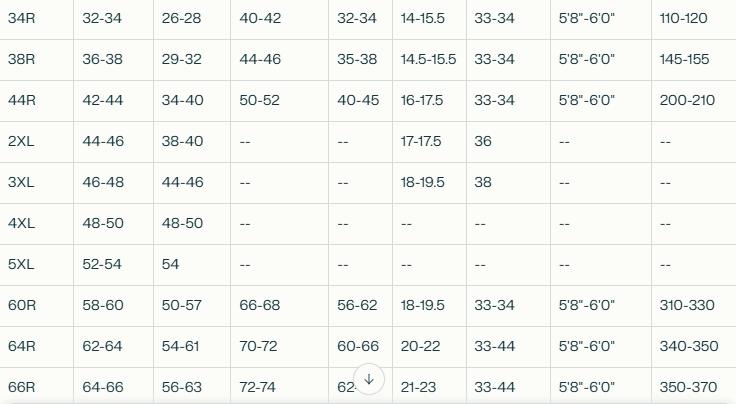The width and height of the screenshot is (736, 404).
Task: Select the 60R size label
Action: (x=22, y=305)
